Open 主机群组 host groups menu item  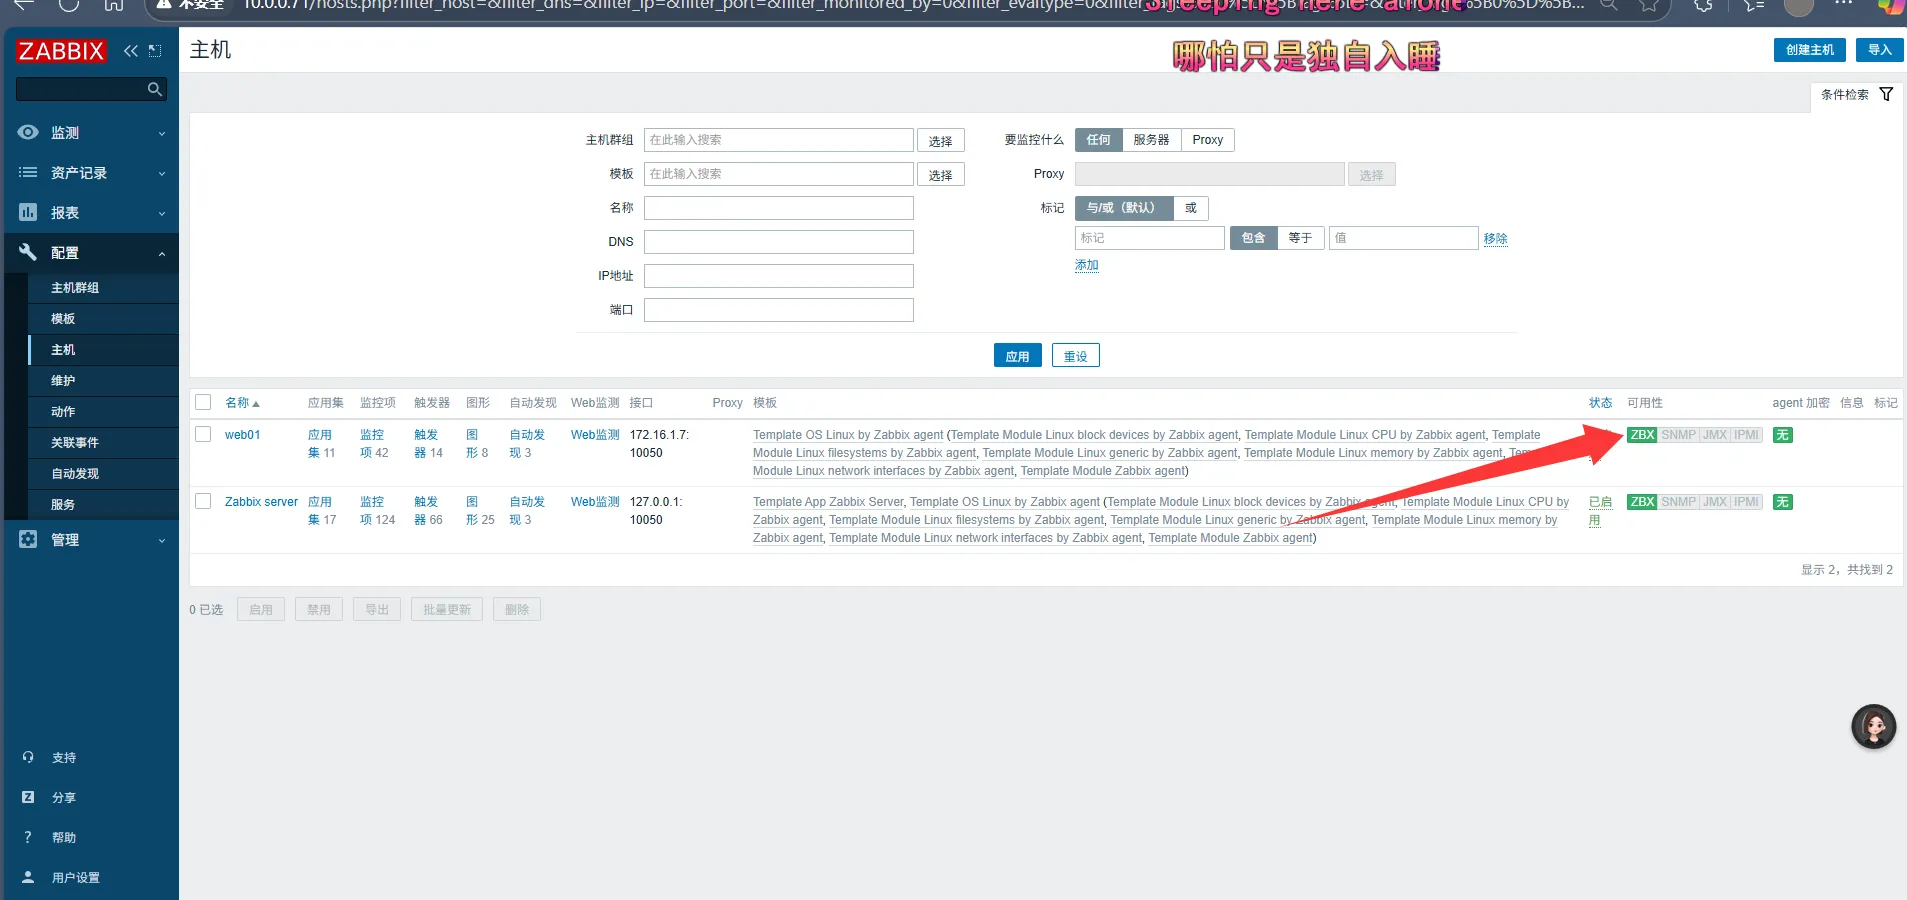coord(75,288)
